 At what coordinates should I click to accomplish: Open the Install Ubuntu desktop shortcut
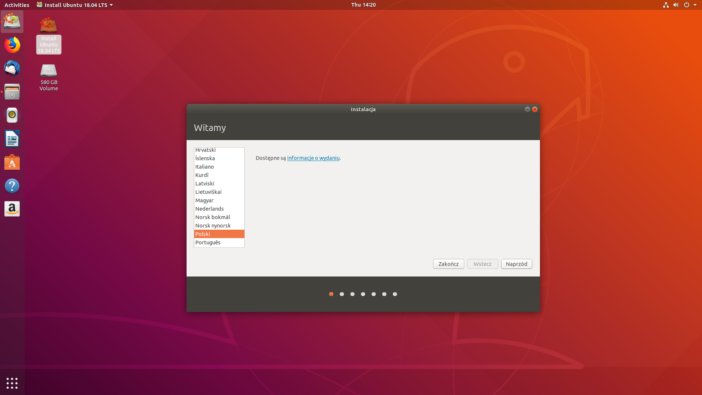pyautogui.click(x=49, y=35)
